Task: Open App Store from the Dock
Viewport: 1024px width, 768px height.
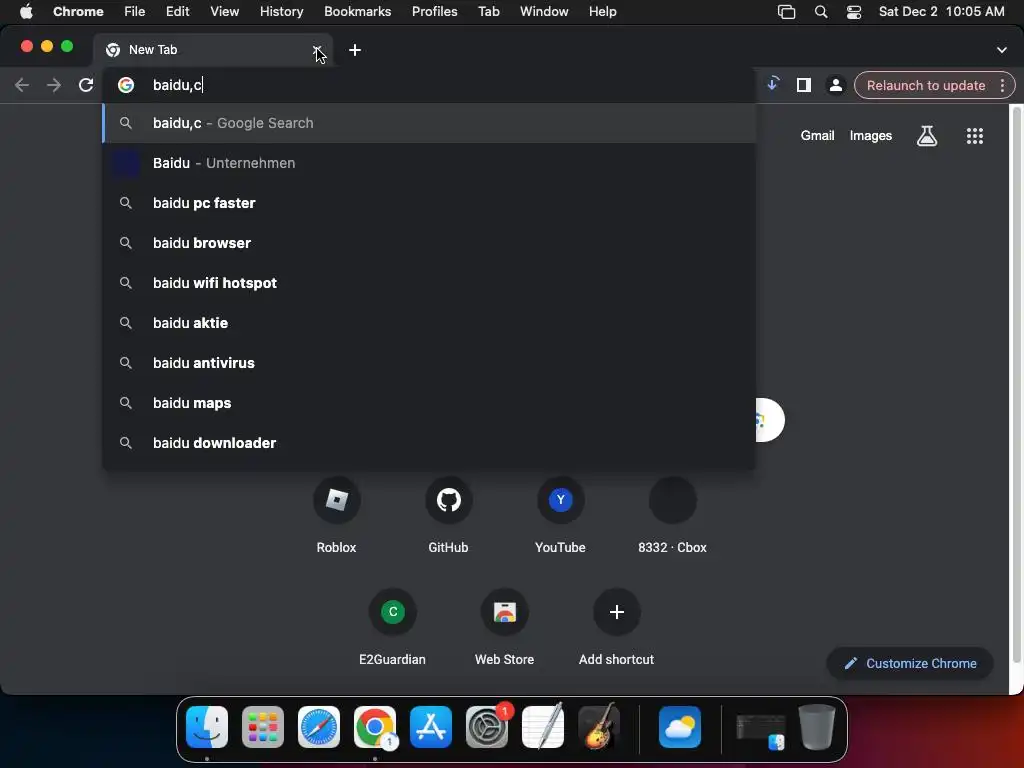Action: point(431,727)
